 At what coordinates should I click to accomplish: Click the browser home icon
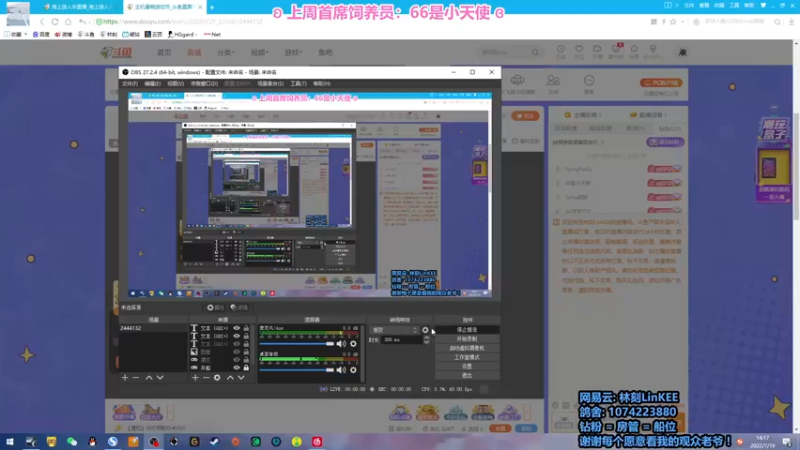[x=68, y=22]
